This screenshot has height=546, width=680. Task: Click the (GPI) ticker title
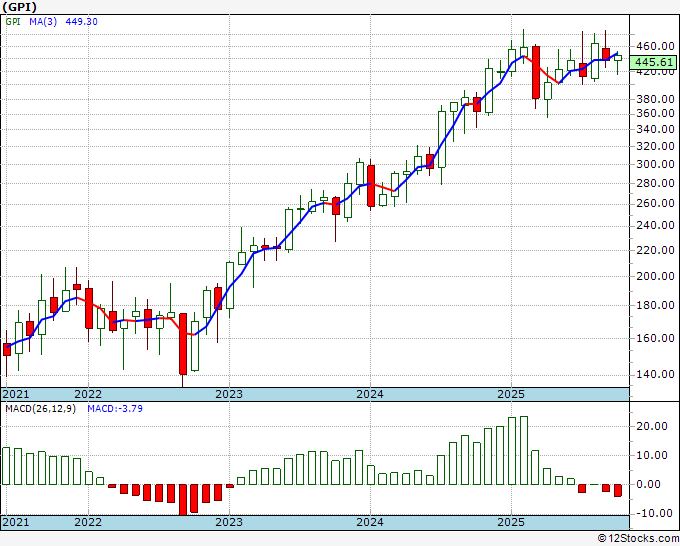[x=20, y=7]
